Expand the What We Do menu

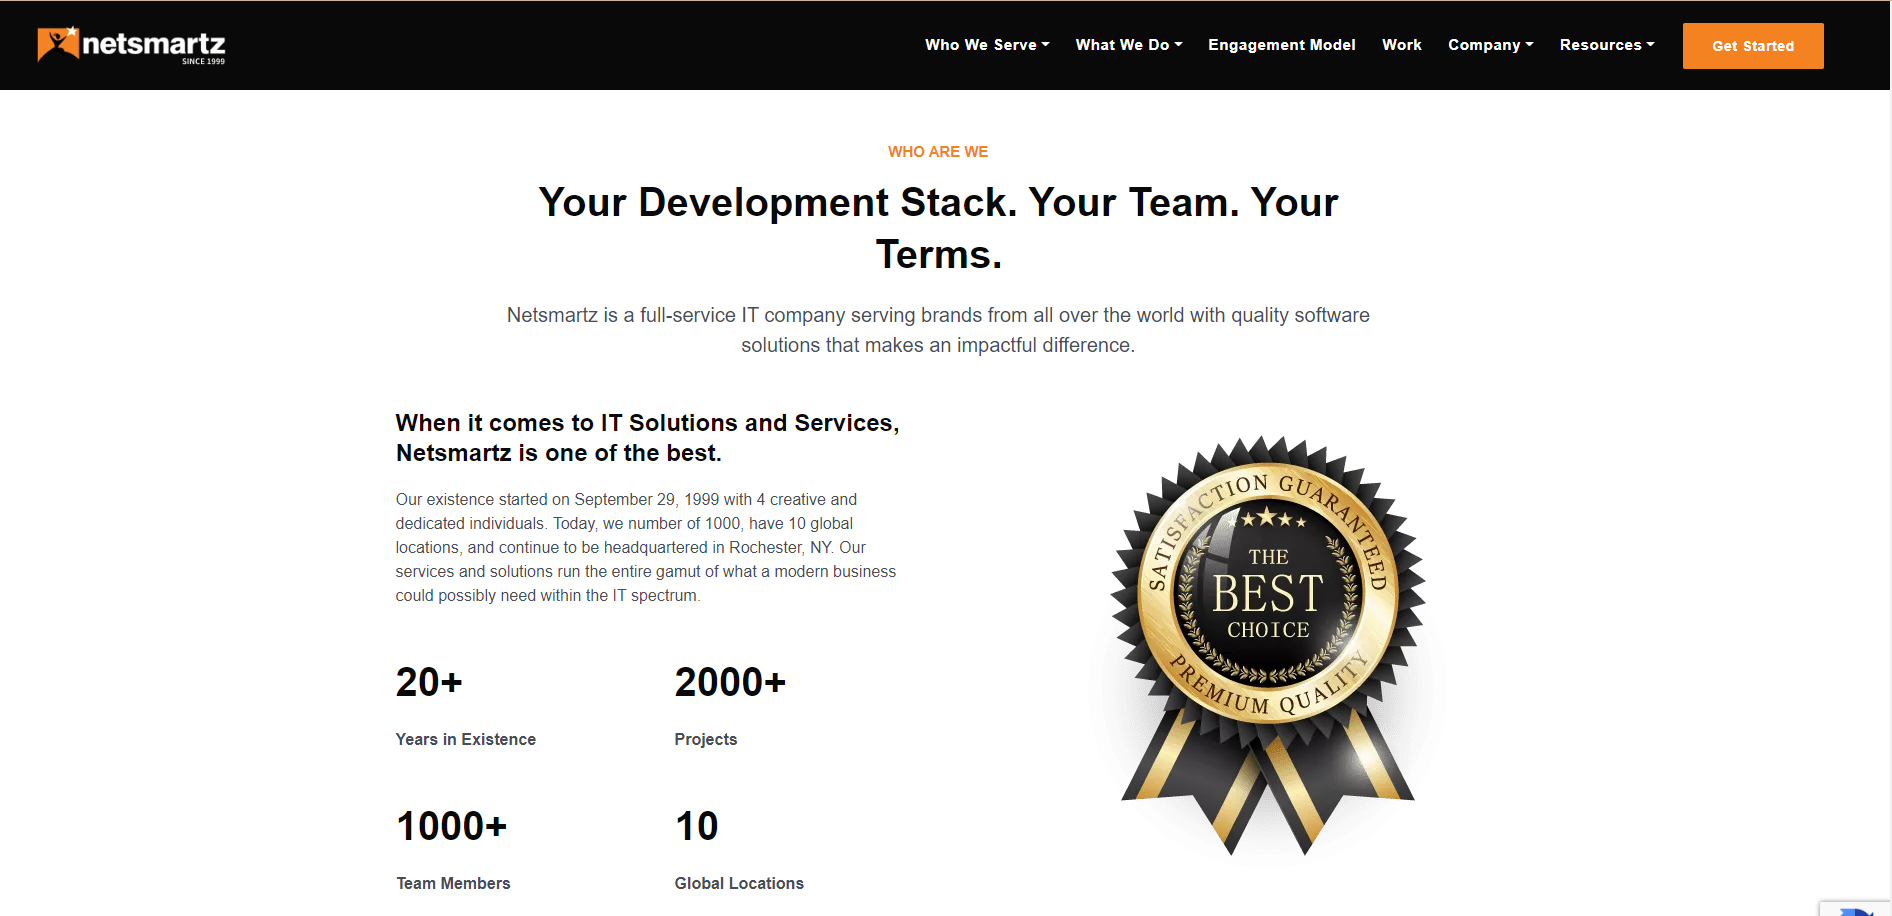tap(1129, 45)
